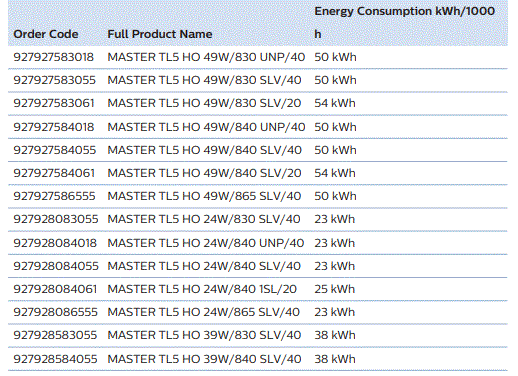
Task: Click product name MASTER TL5 HO 39W/830 SLV/40
Action: [x=204, y=335]
